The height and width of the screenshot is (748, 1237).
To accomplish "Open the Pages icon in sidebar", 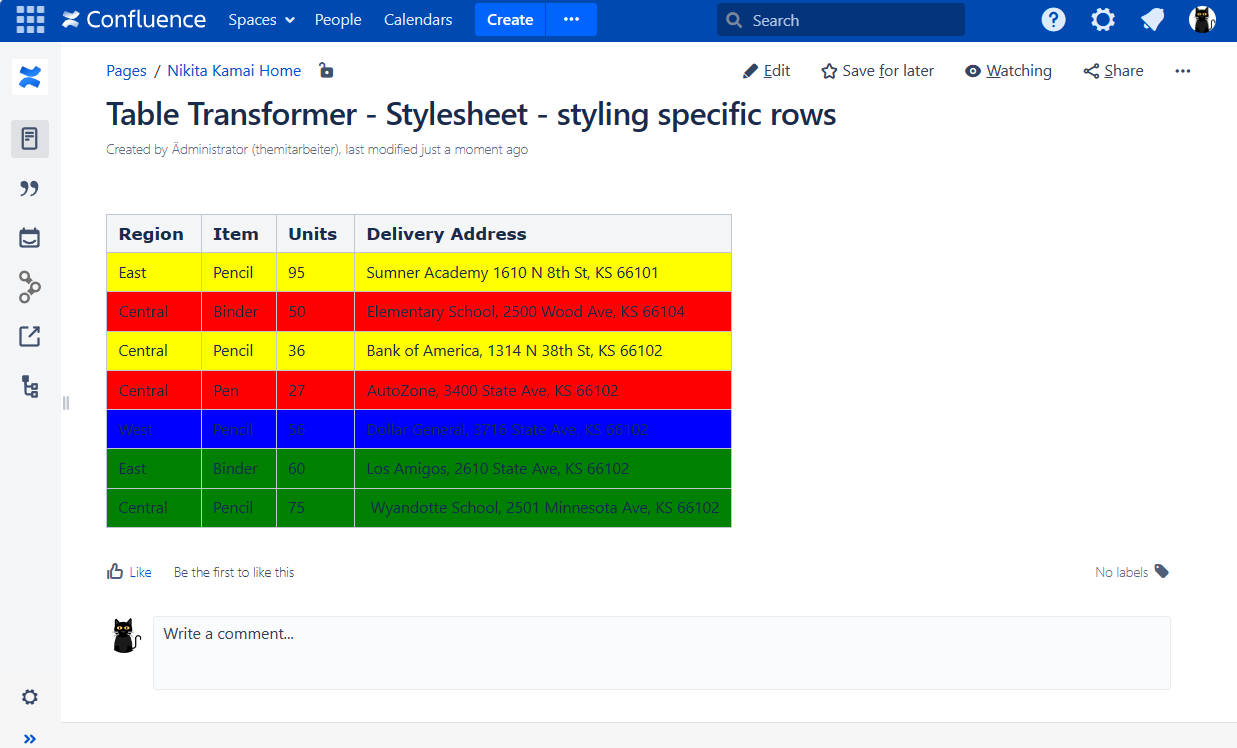I will [30, 139].
